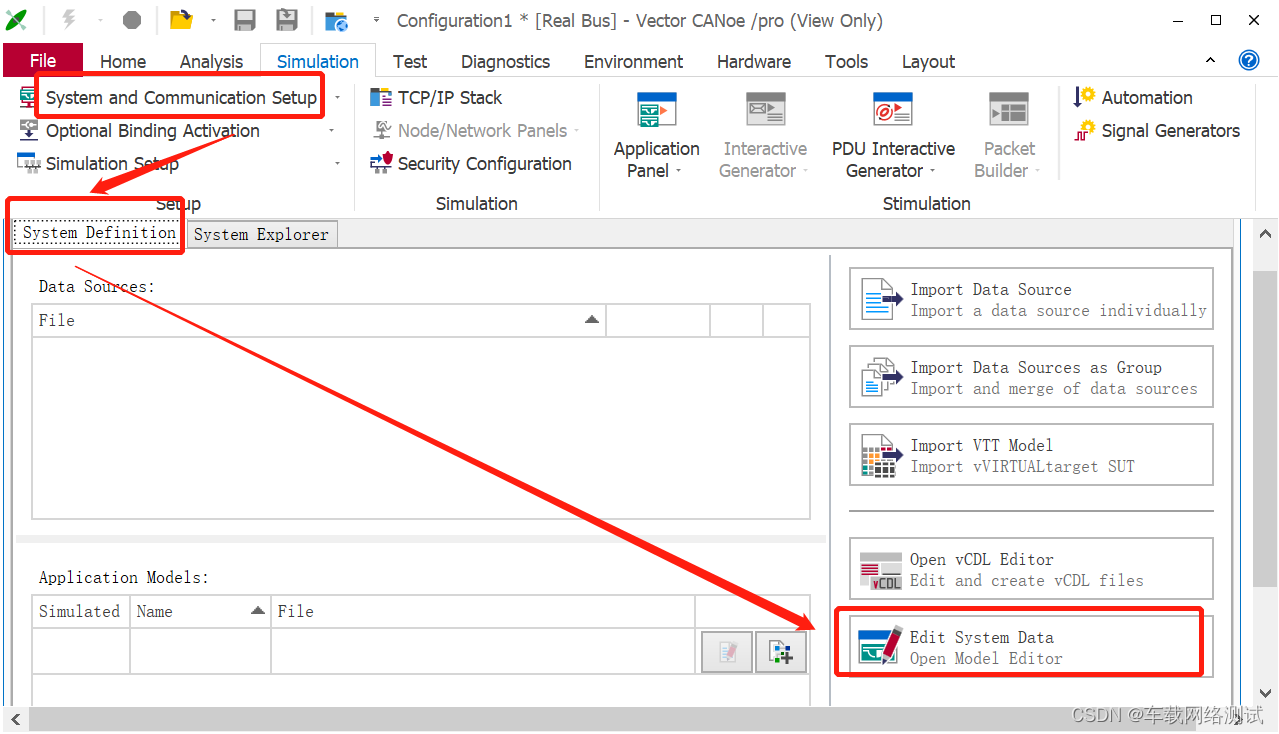Sort Data Sources by the File column

click(x=319, y=320)
